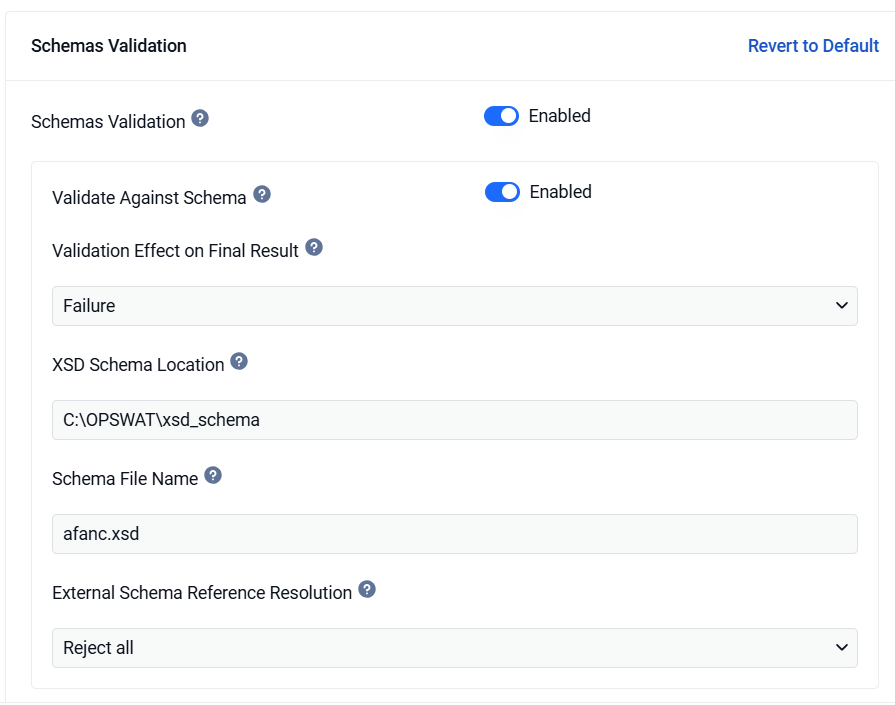Click the External Schema Reference Resolution label
895x705 pixels.
click(x=201, y=593)
